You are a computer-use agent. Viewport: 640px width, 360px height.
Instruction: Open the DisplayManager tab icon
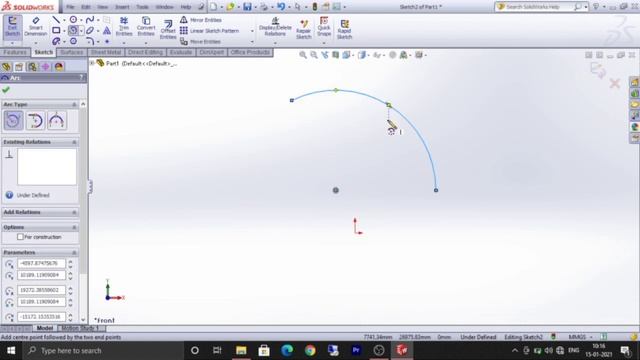[x=59, y=67]
